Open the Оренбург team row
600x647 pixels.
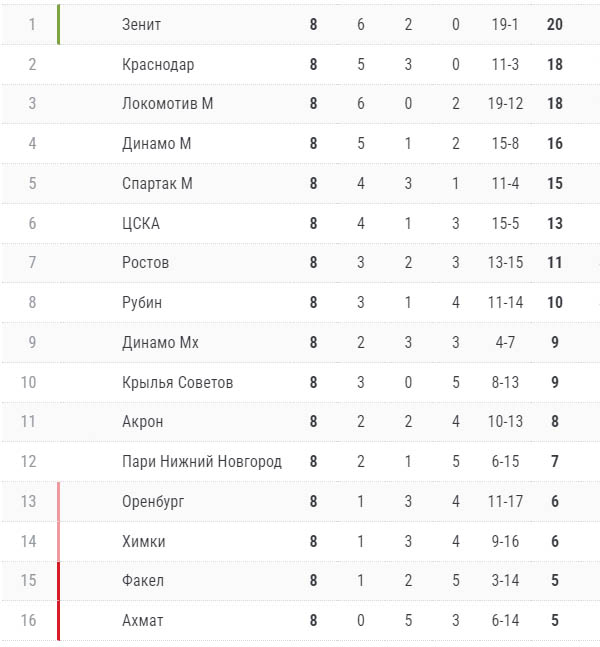tap(152, 502)
